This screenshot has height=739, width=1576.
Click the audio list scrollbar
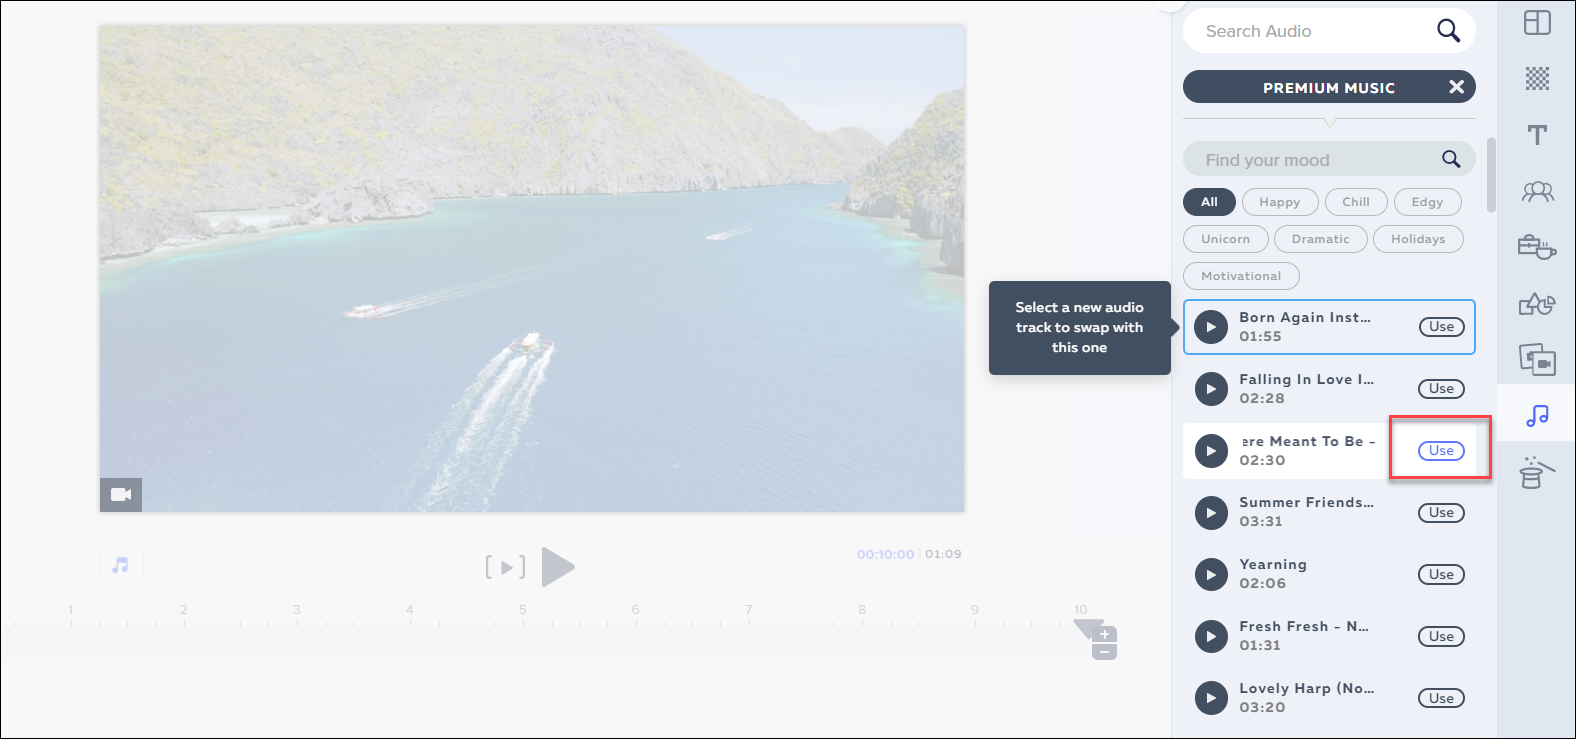[1491, 175]
